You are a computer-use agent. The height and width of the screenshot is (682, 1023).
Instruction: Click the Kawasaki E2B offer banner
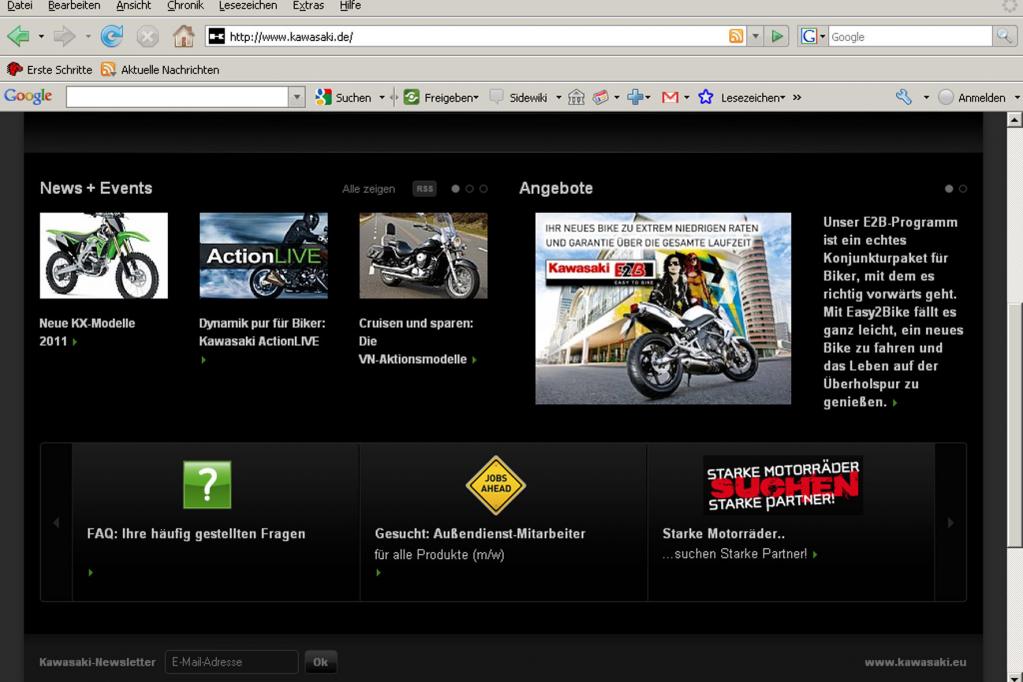[x=663, y=308]
